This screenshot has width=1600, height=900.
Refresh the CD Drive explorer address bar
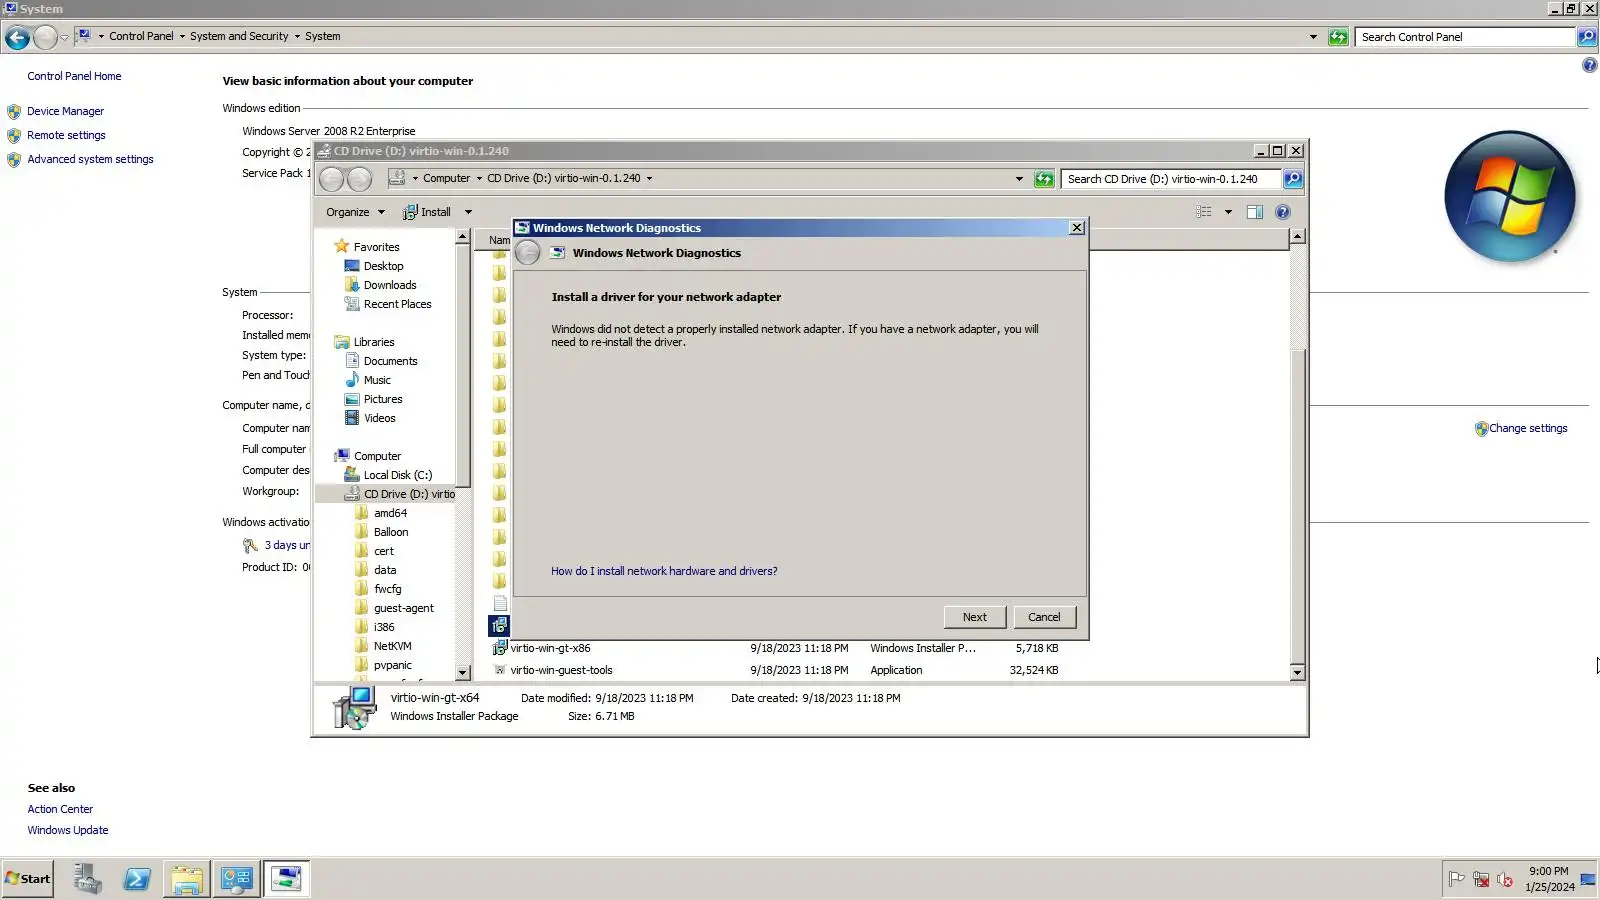coord(1044,179)
